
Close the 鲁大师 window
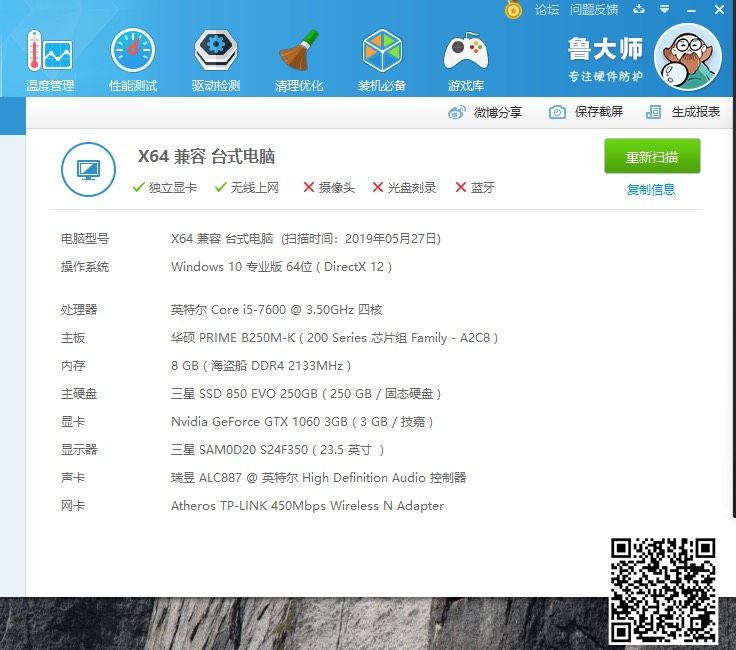[719, 9]
